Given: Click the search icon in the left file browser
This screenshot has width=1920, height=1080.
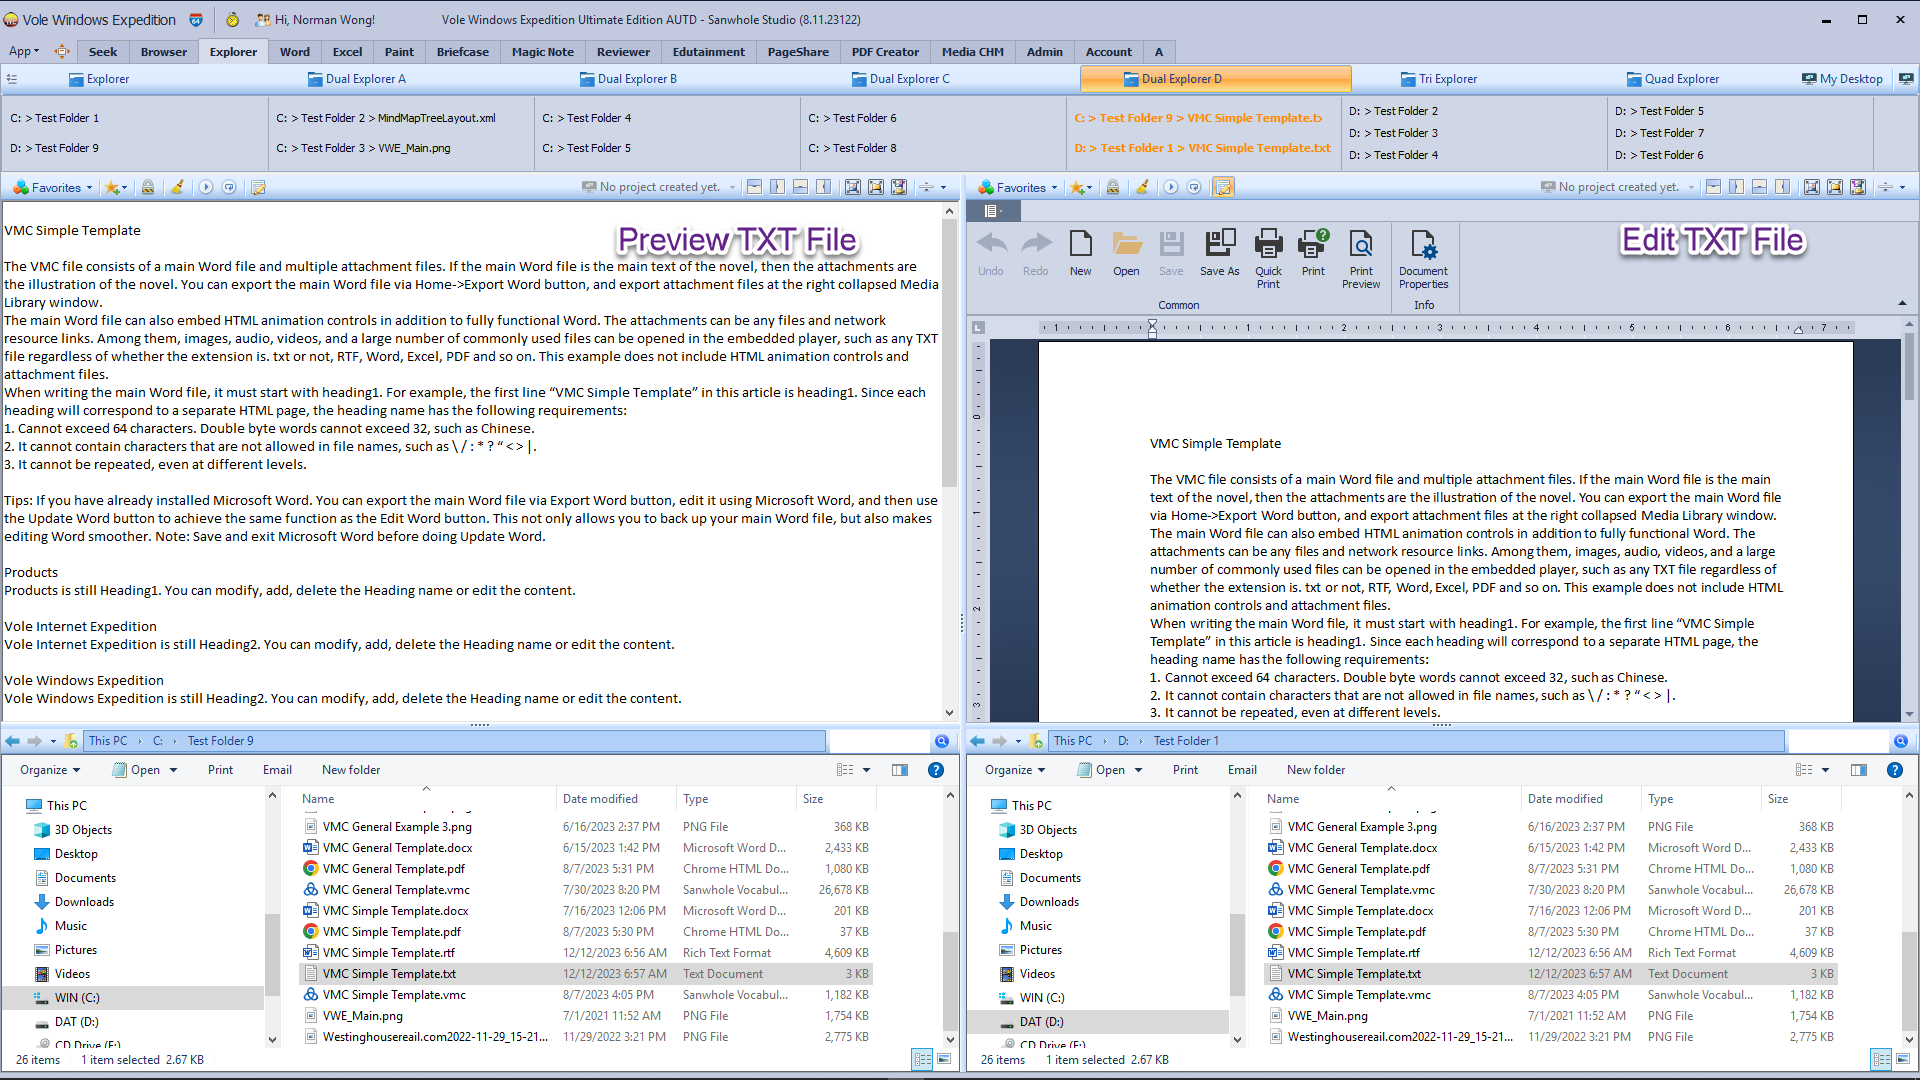Looking at the screenshot, I should point(942,741).
